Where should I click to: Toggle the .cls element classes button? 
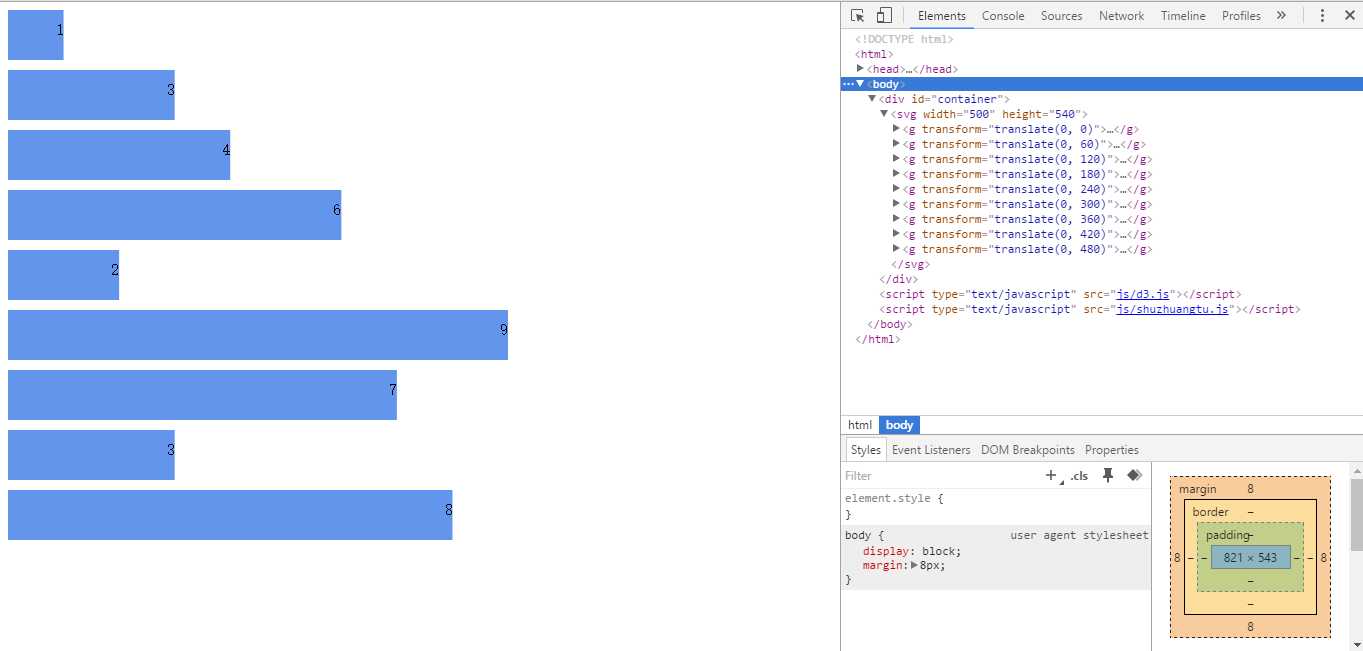click(x=1079, y=476)
